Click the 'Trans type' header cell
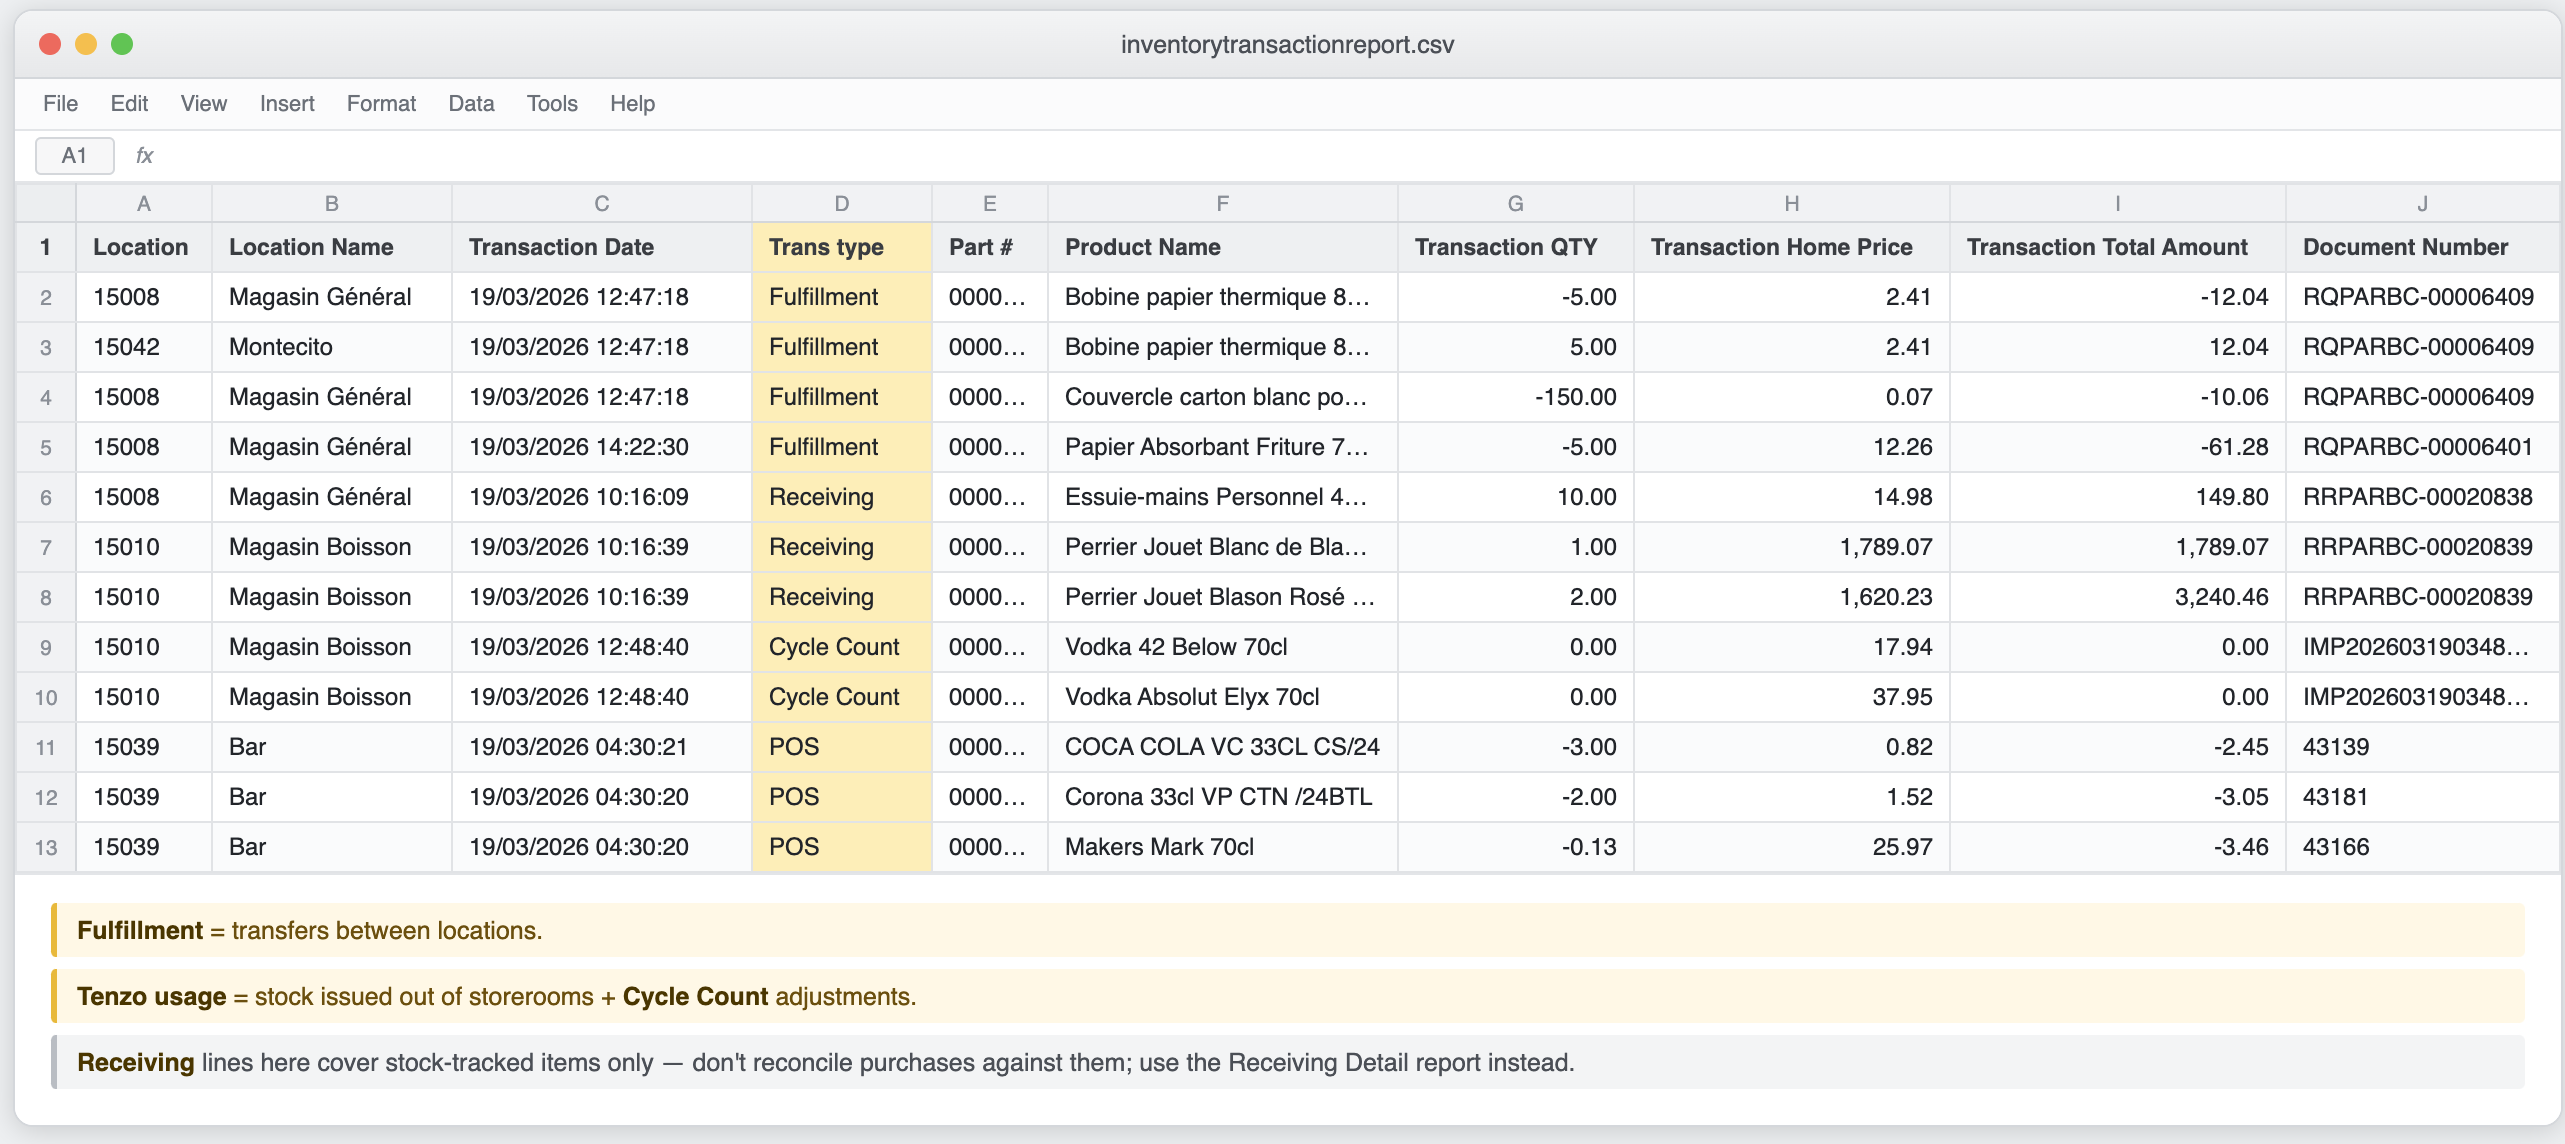Image resolution: width=2565 pixels, height=1144 pixels. tap(842, 247)
